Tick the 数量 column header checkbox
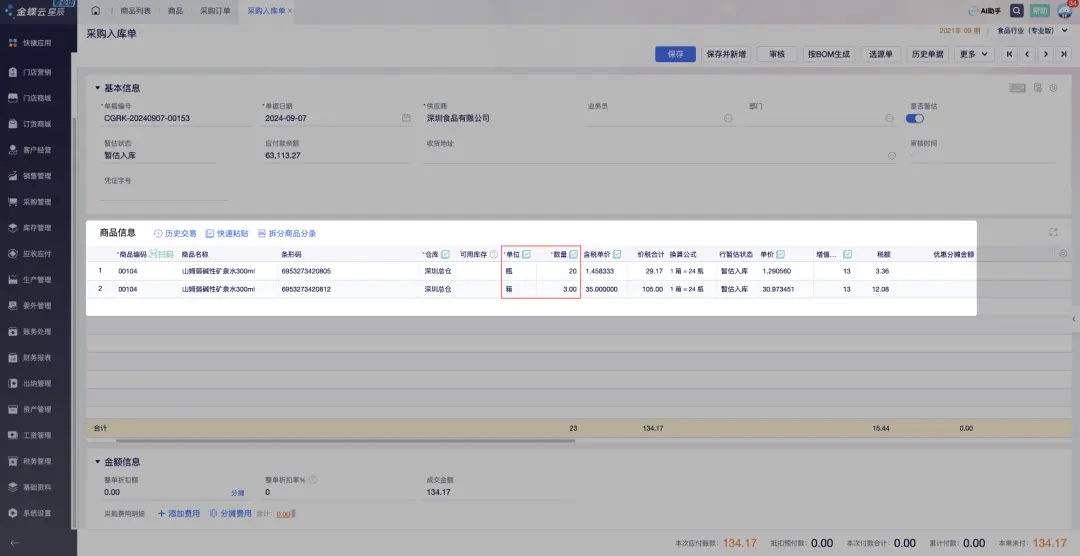The width and height of the screenshot is (1080, 556). 573,254
